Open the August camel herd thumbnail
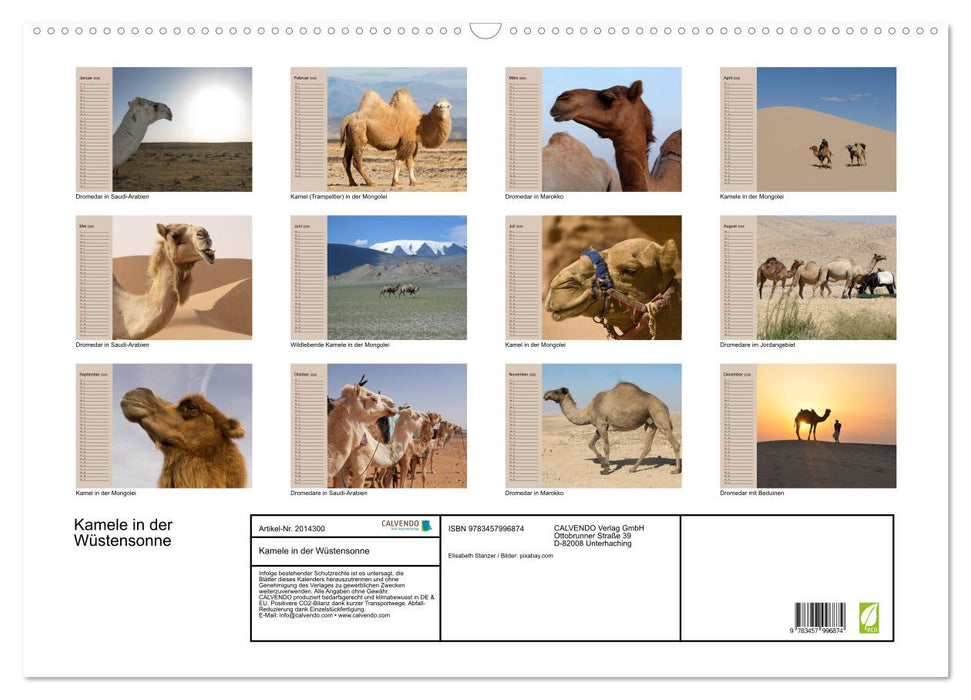This screenshot has height=700, width=971. point(826,277)
